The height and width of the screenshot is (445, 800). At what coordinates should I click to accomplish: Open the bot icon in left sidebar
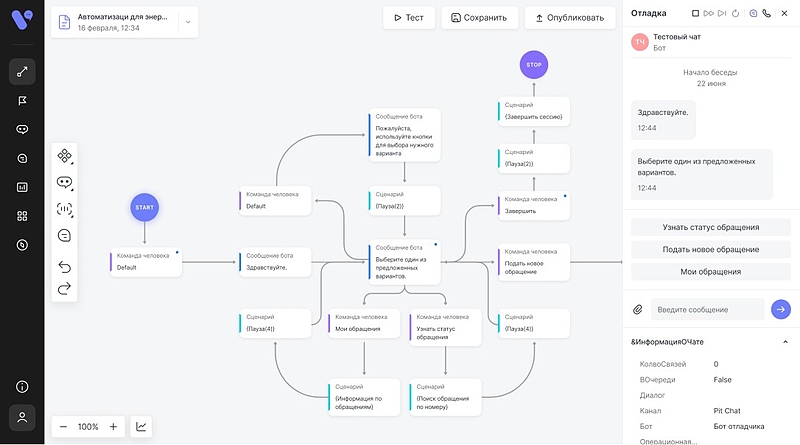coord(22,129)
